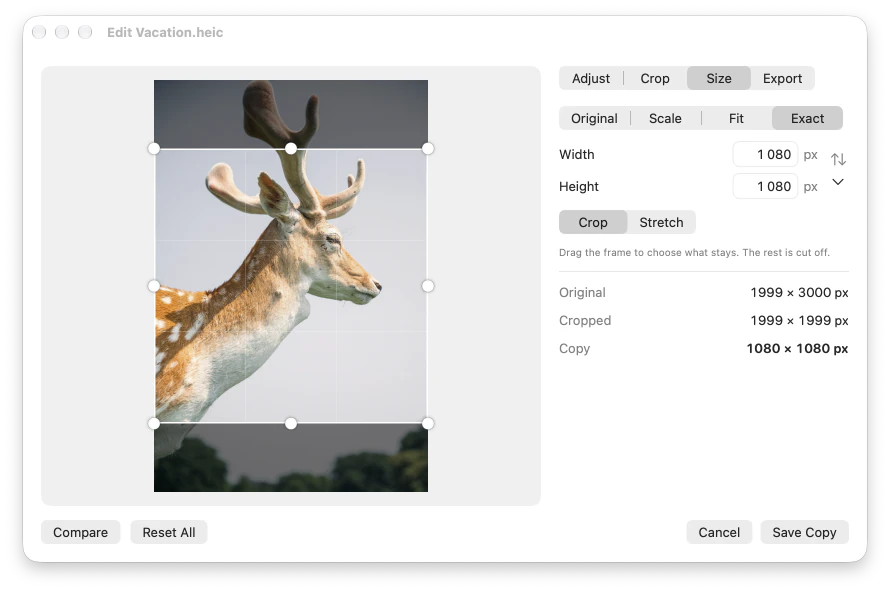
Task: Click the Edit Vacation.heic window title
Action: [165, 32]
